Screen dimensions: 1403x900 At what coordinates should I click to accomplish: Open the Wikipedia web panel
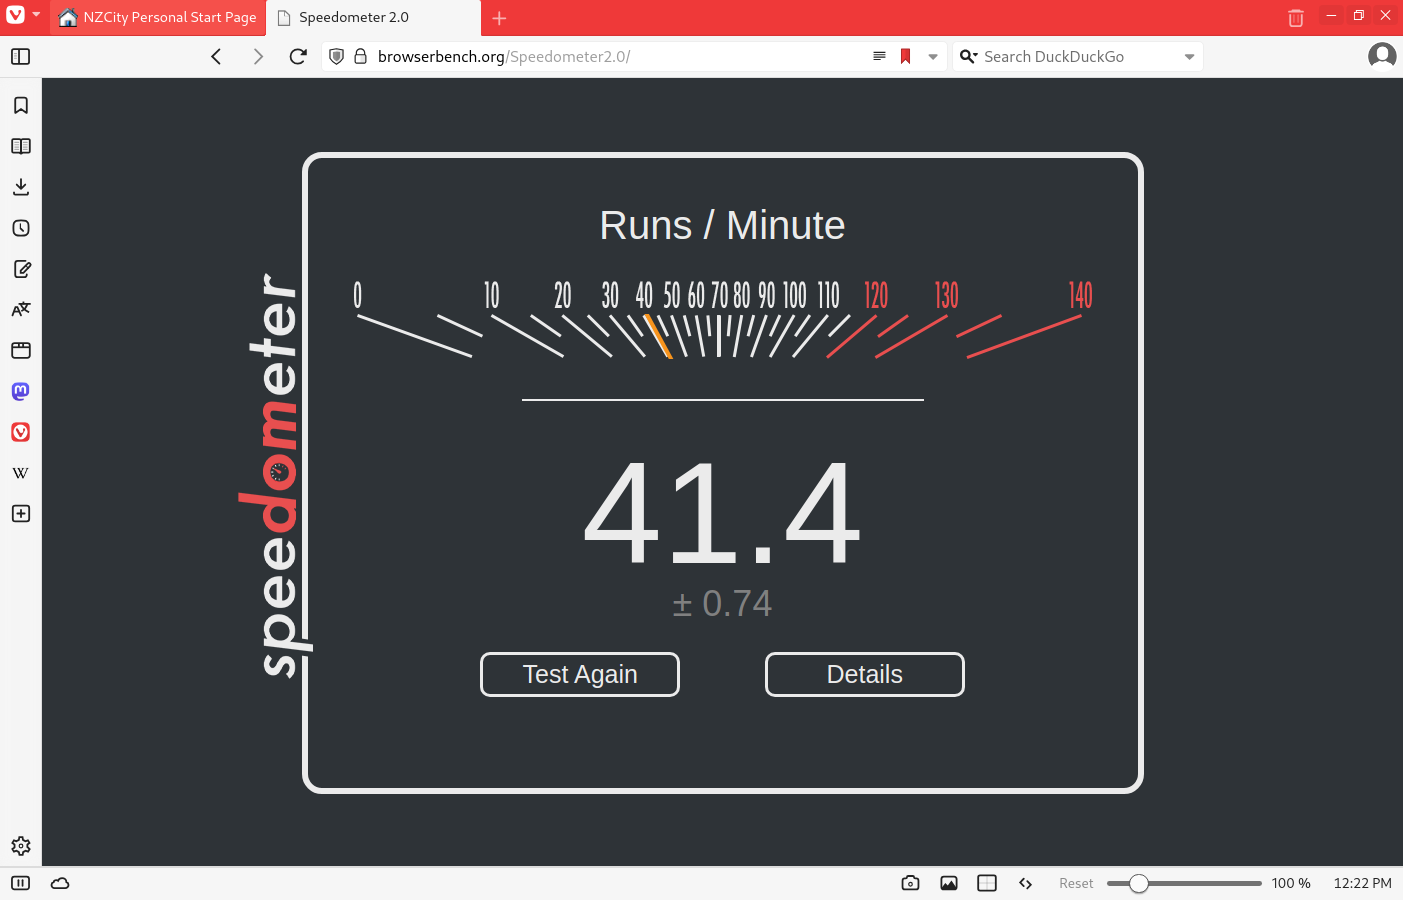coord(21,473)
